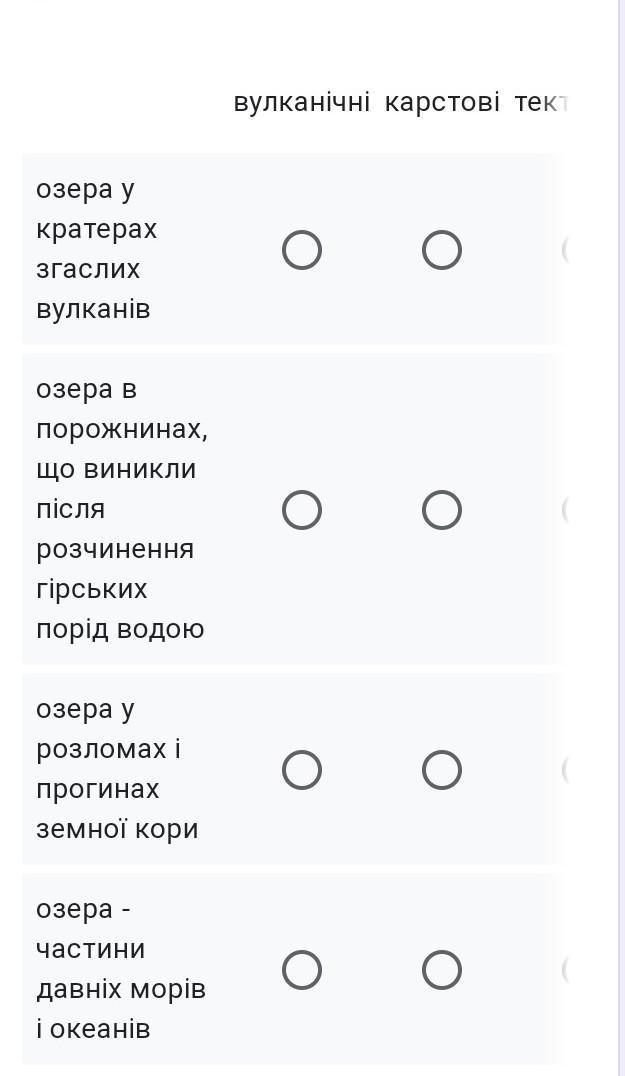The height and width of the screenshot is (1076, 625).
Task: Pick вулканічні for частини давніх морів row
Action: [x=302, y=970]
